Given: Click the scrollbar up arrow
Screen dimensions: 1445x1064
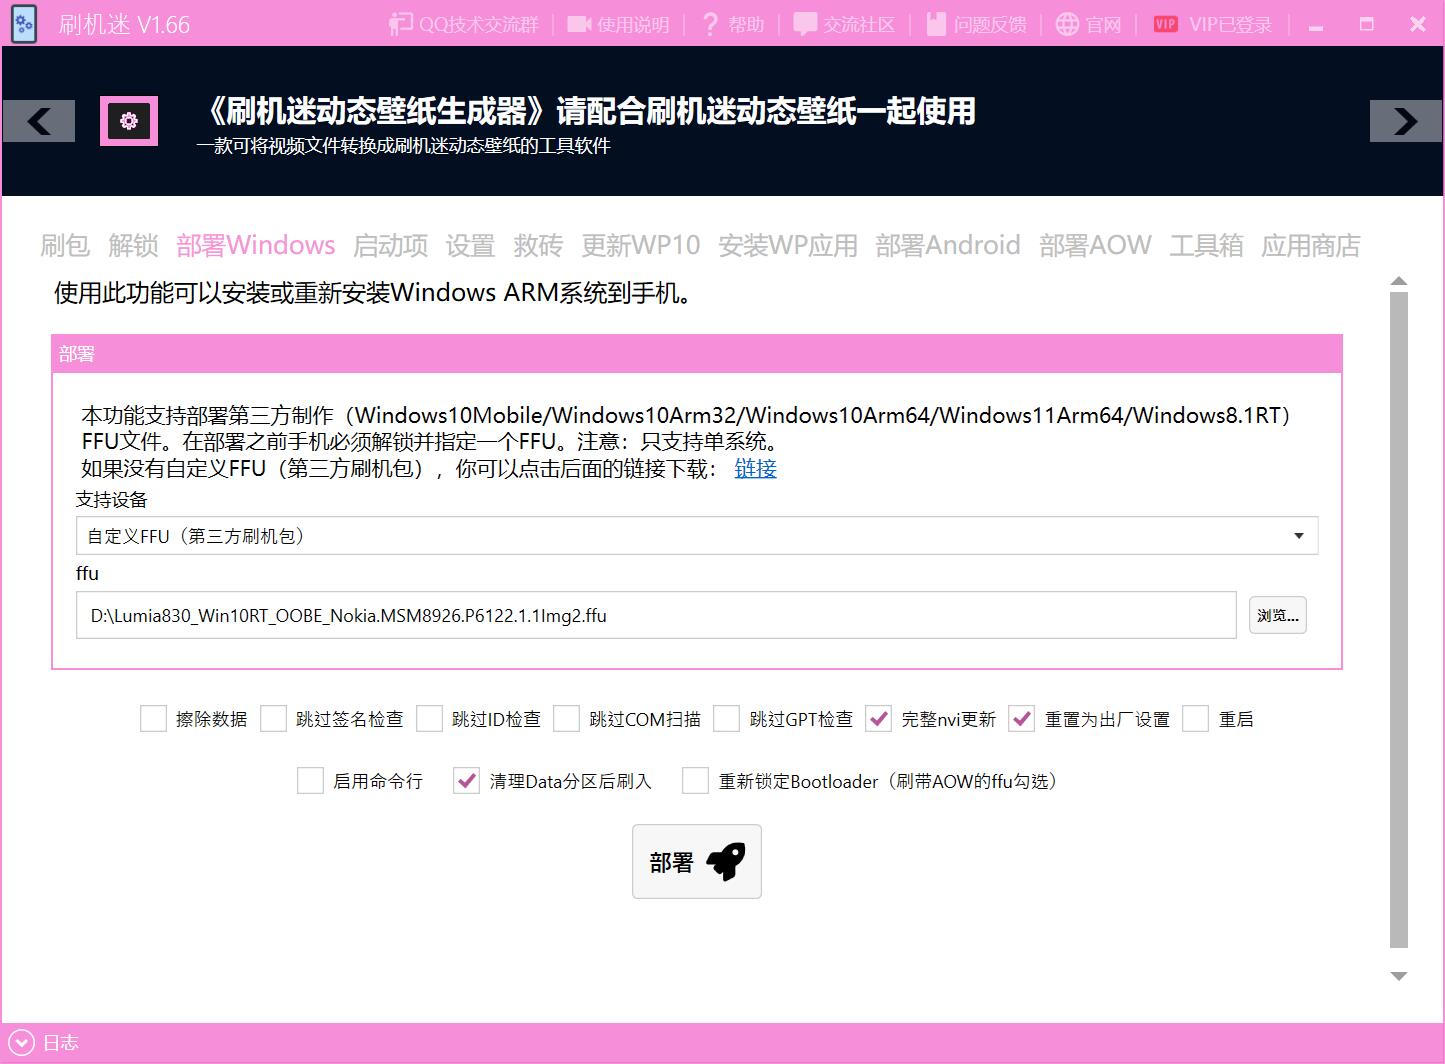Looking at the screenshot, I should pos(1399,281).
